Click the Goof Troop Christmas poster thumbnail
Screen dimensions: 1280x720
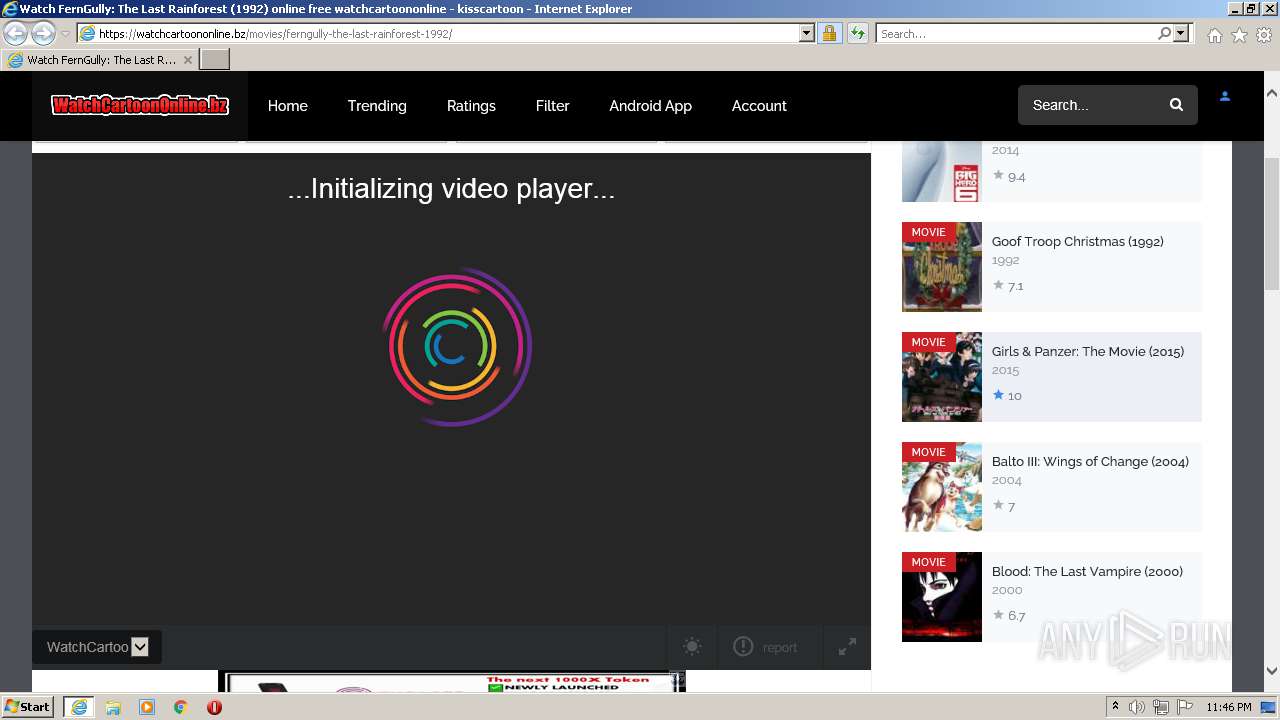click(942, 267)
